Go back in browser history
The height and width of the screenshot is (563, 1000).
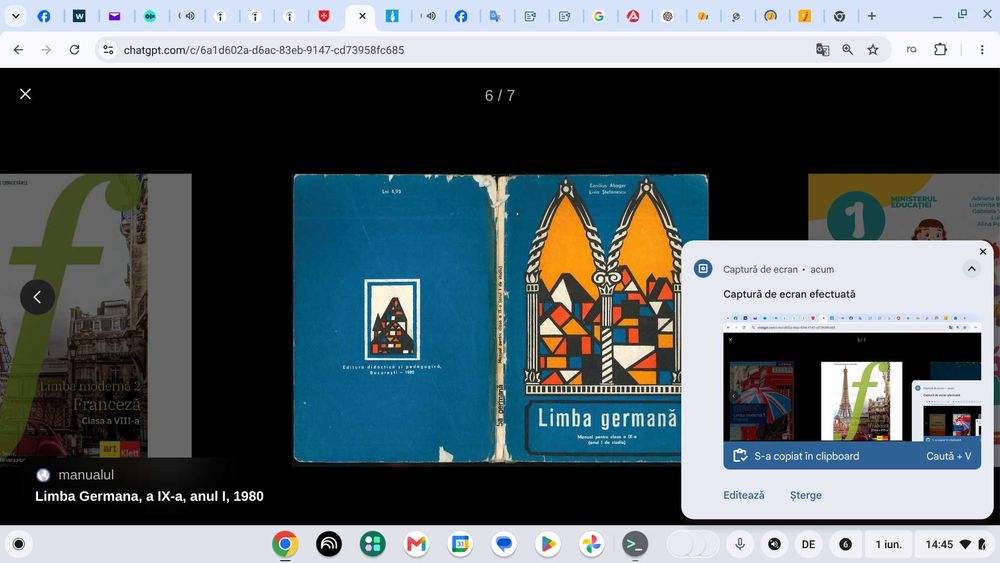point(18,50)
